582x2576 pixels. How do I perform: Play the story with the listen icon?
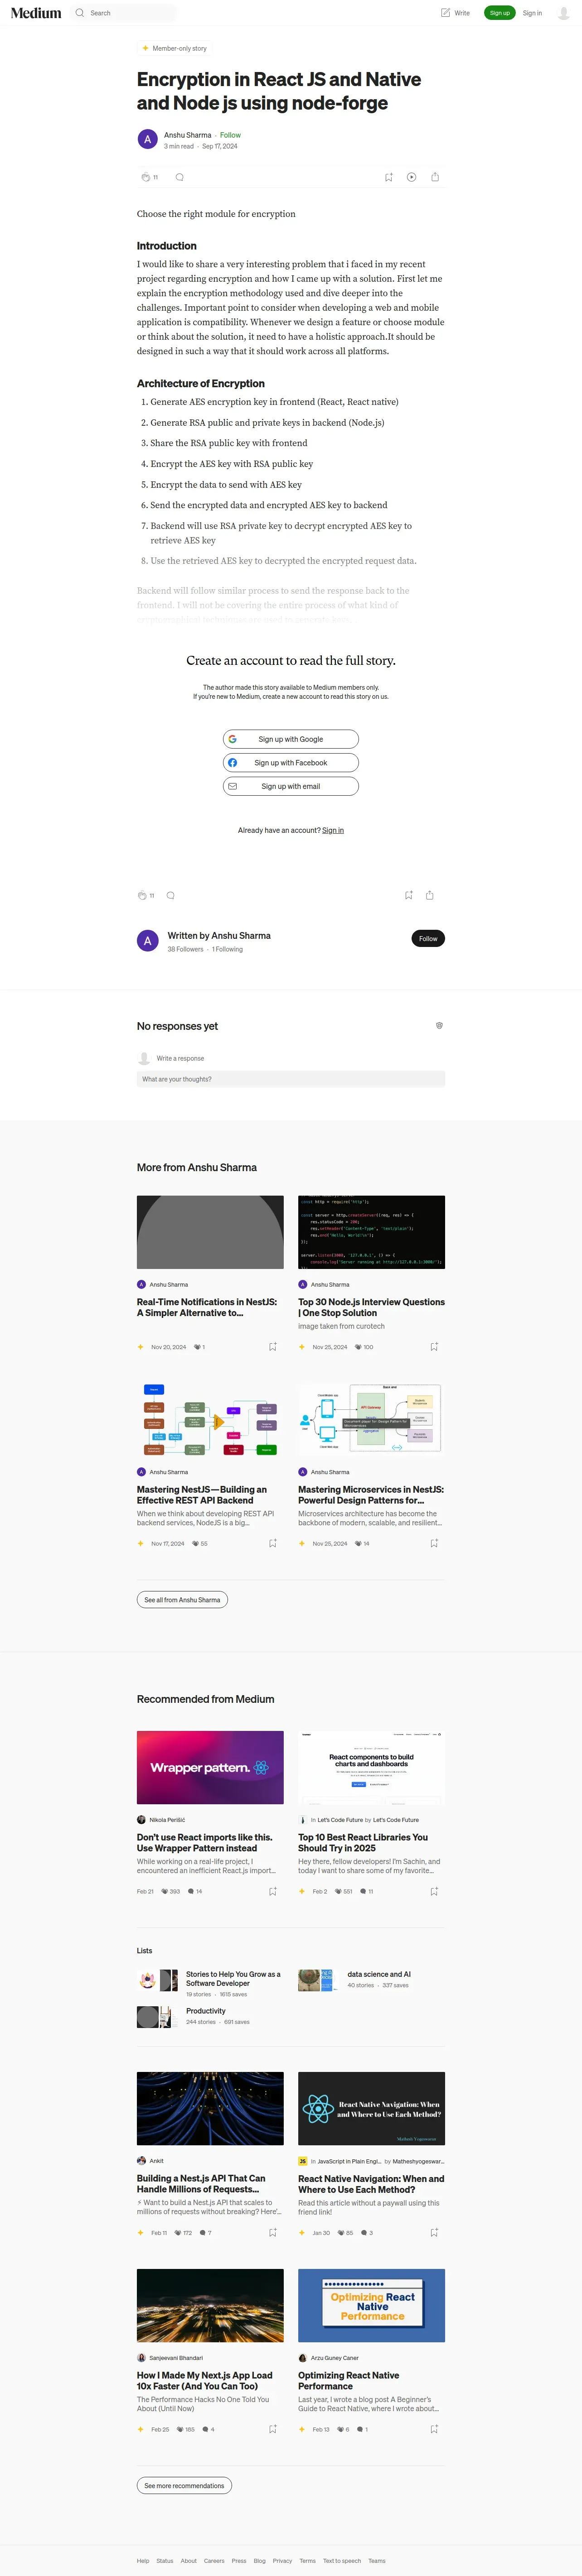411,177
